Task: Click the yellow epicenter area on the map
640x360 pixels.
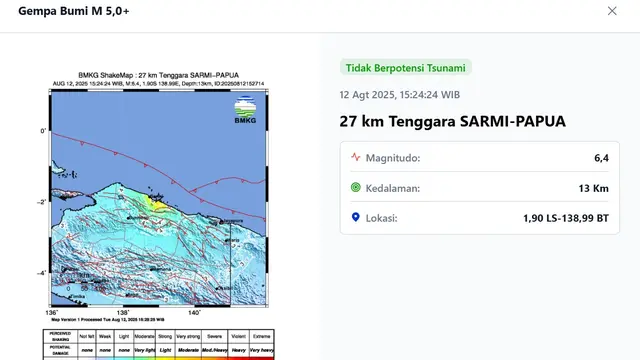Action: [x=158, y=204]
